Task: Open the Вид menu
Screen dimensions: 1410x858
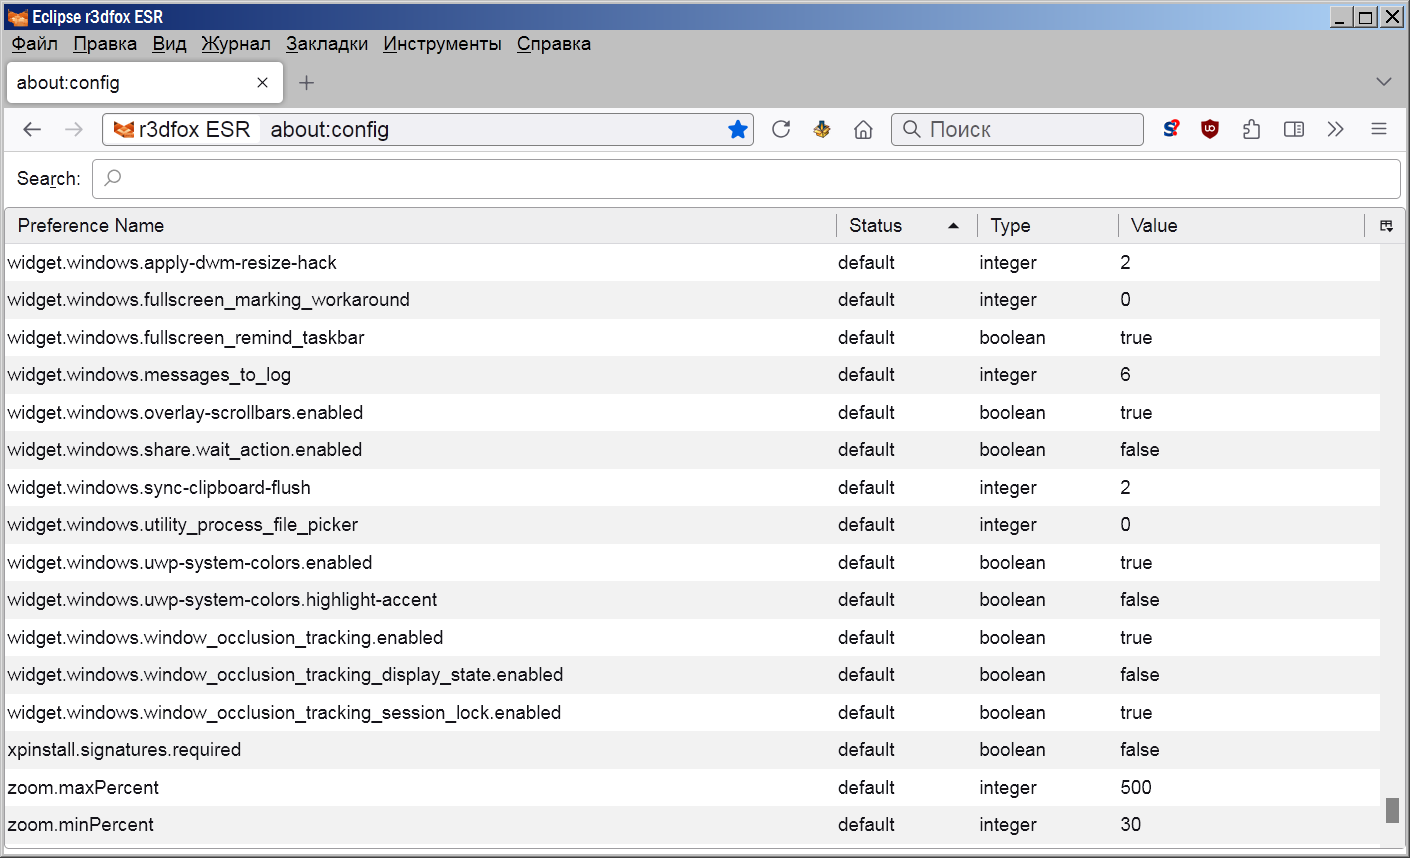Action: point(169,44)
